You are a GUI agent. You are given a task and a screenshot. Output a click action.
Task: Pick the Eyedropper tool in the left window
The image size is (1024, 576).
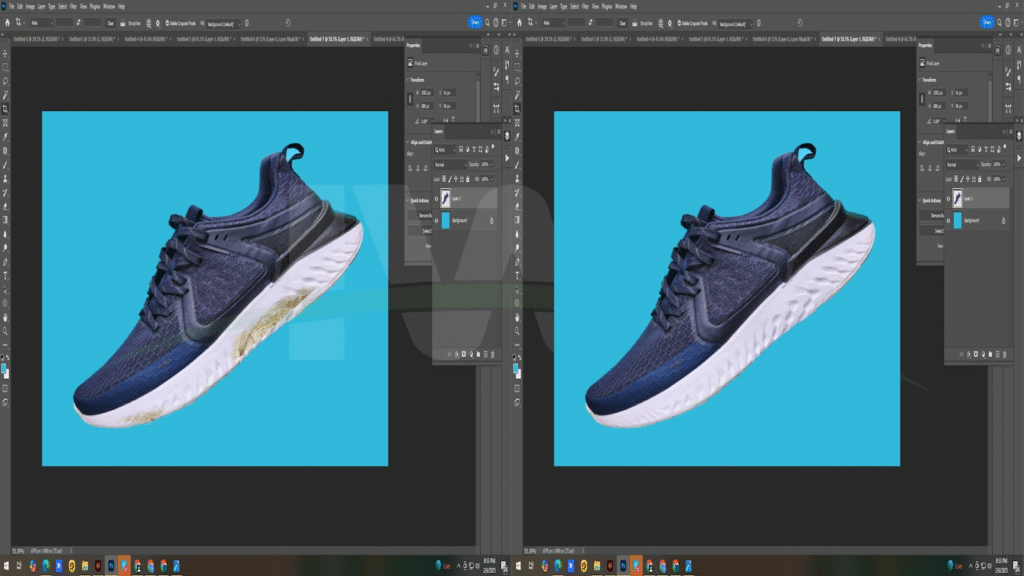6,136
